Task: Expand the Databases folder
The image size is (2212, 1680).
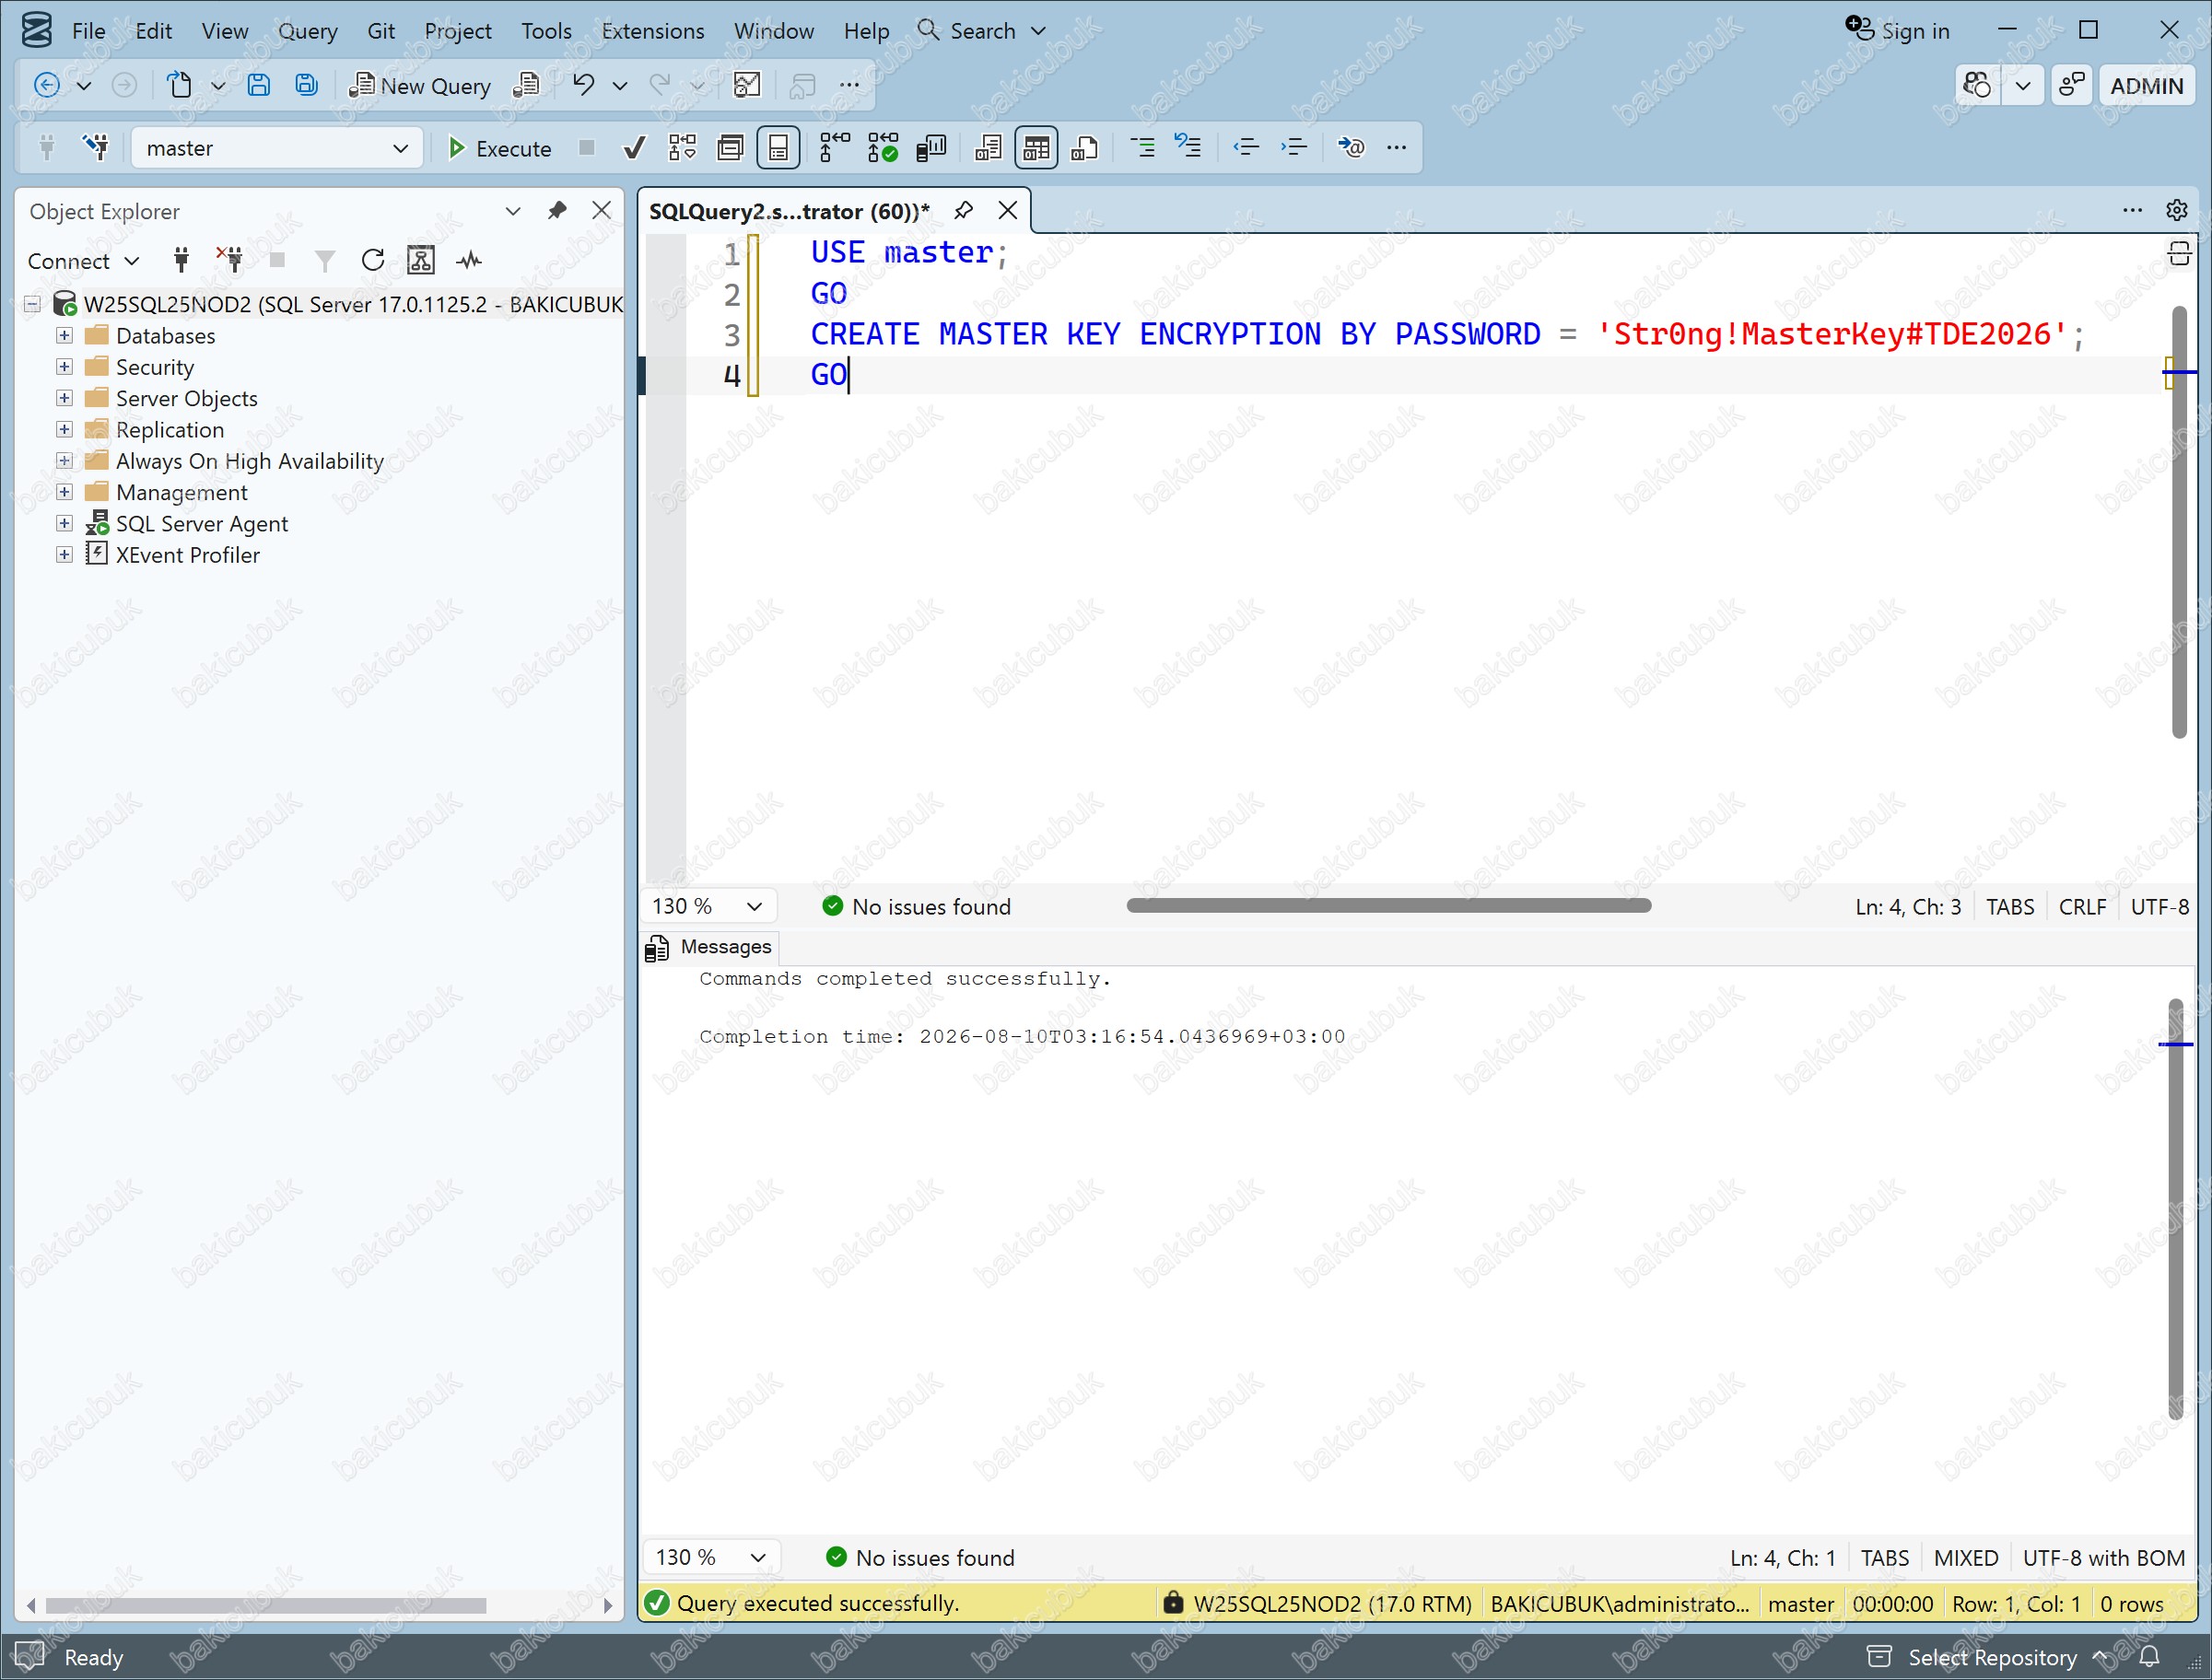Action: 64,335
